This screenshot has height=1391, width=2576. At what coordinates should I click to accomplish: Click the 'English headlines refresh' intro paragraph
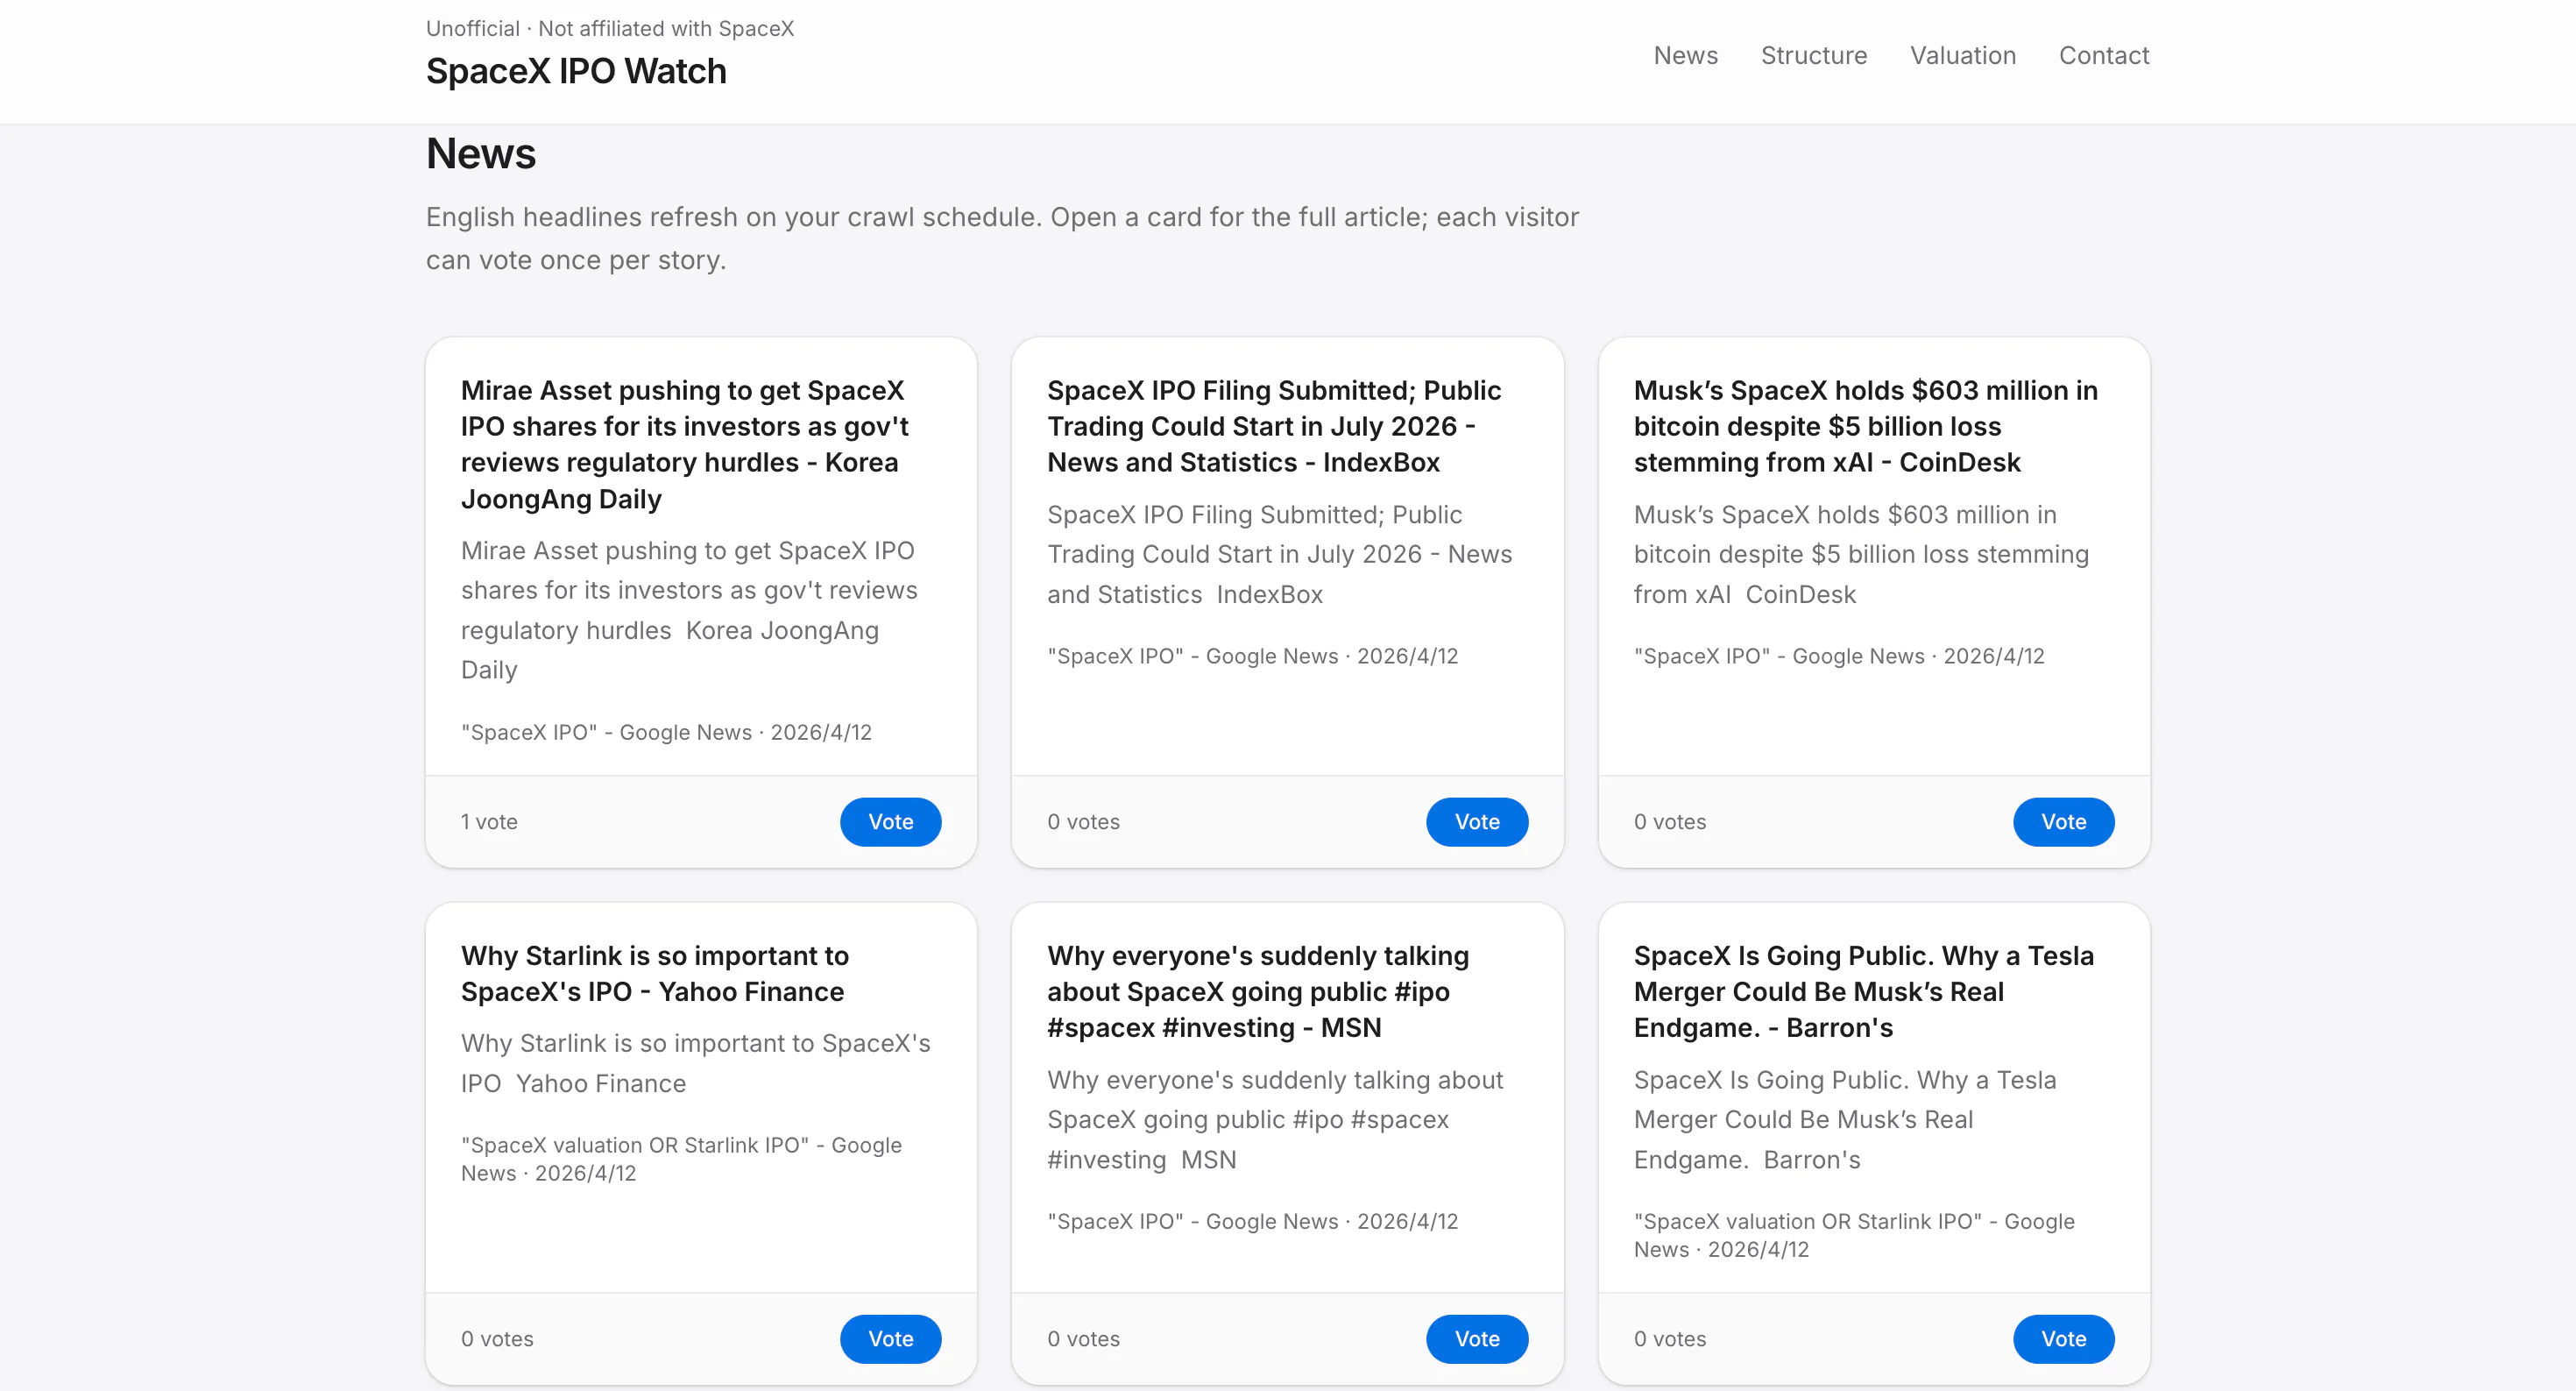(1002, 238)
